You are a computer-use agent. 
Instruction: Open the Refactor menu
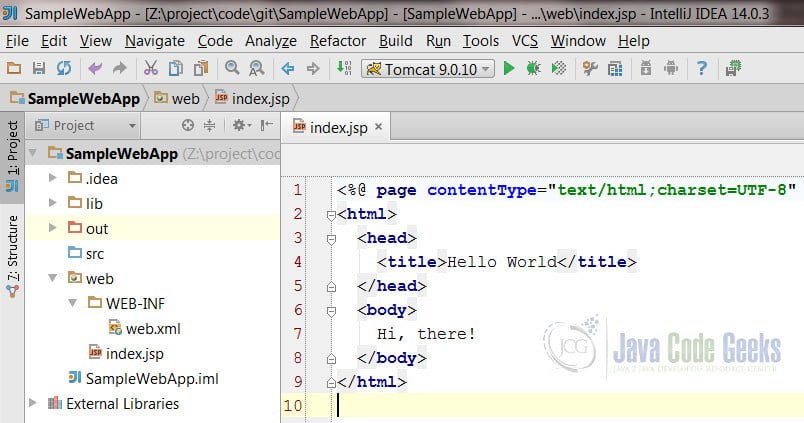[338, 41]
